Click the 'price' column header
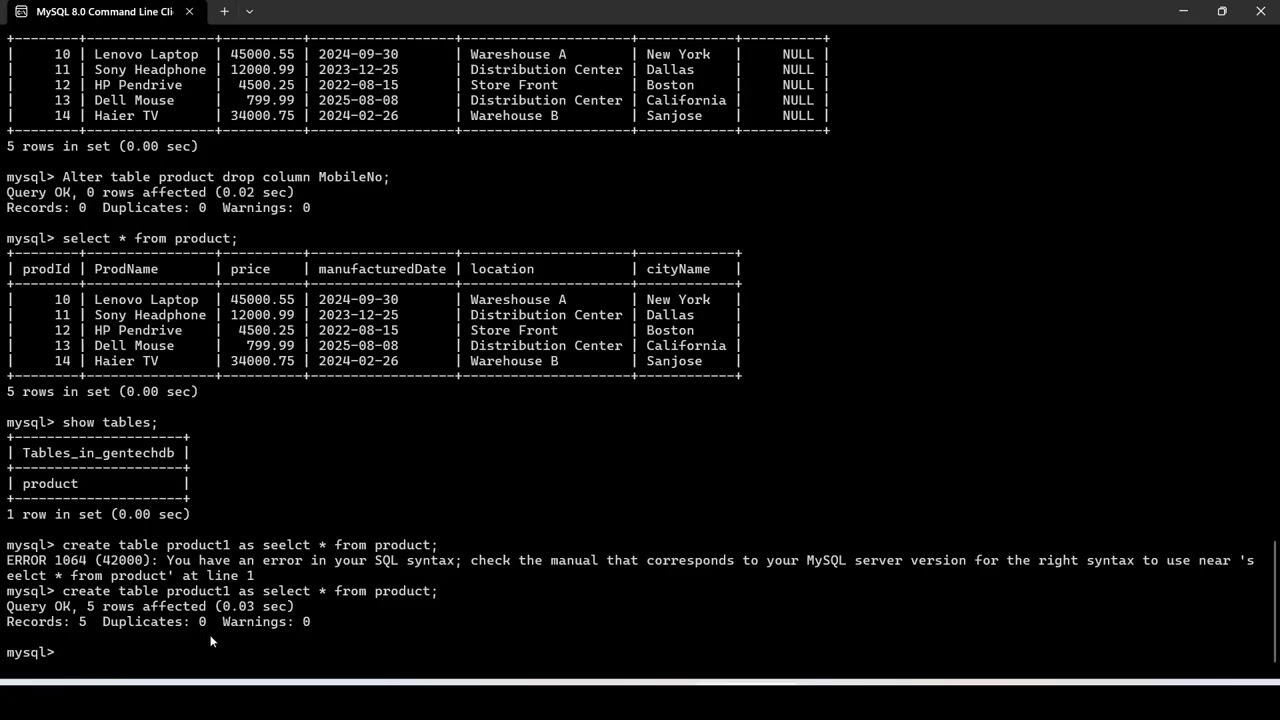This screenshot has width=1280, height=720. pyautogui.click(x=250, y=269)
